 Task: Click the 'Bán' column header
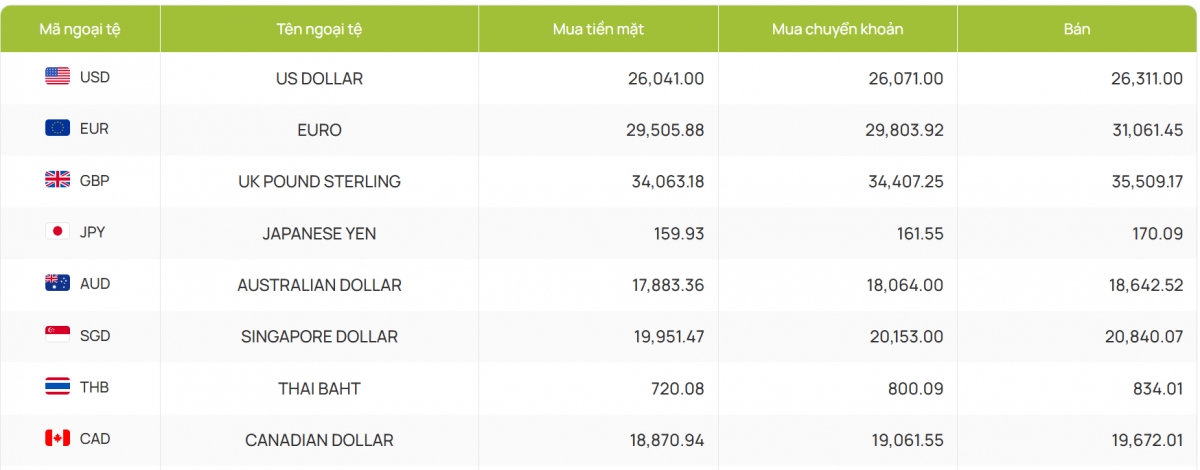[x=1077, y=29]
